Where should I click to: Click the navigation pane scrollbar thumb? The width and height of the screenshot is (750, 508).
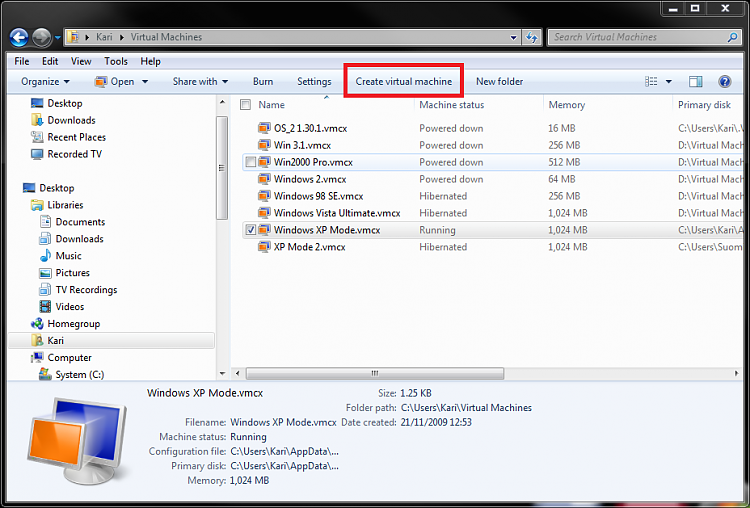(221, 168)
